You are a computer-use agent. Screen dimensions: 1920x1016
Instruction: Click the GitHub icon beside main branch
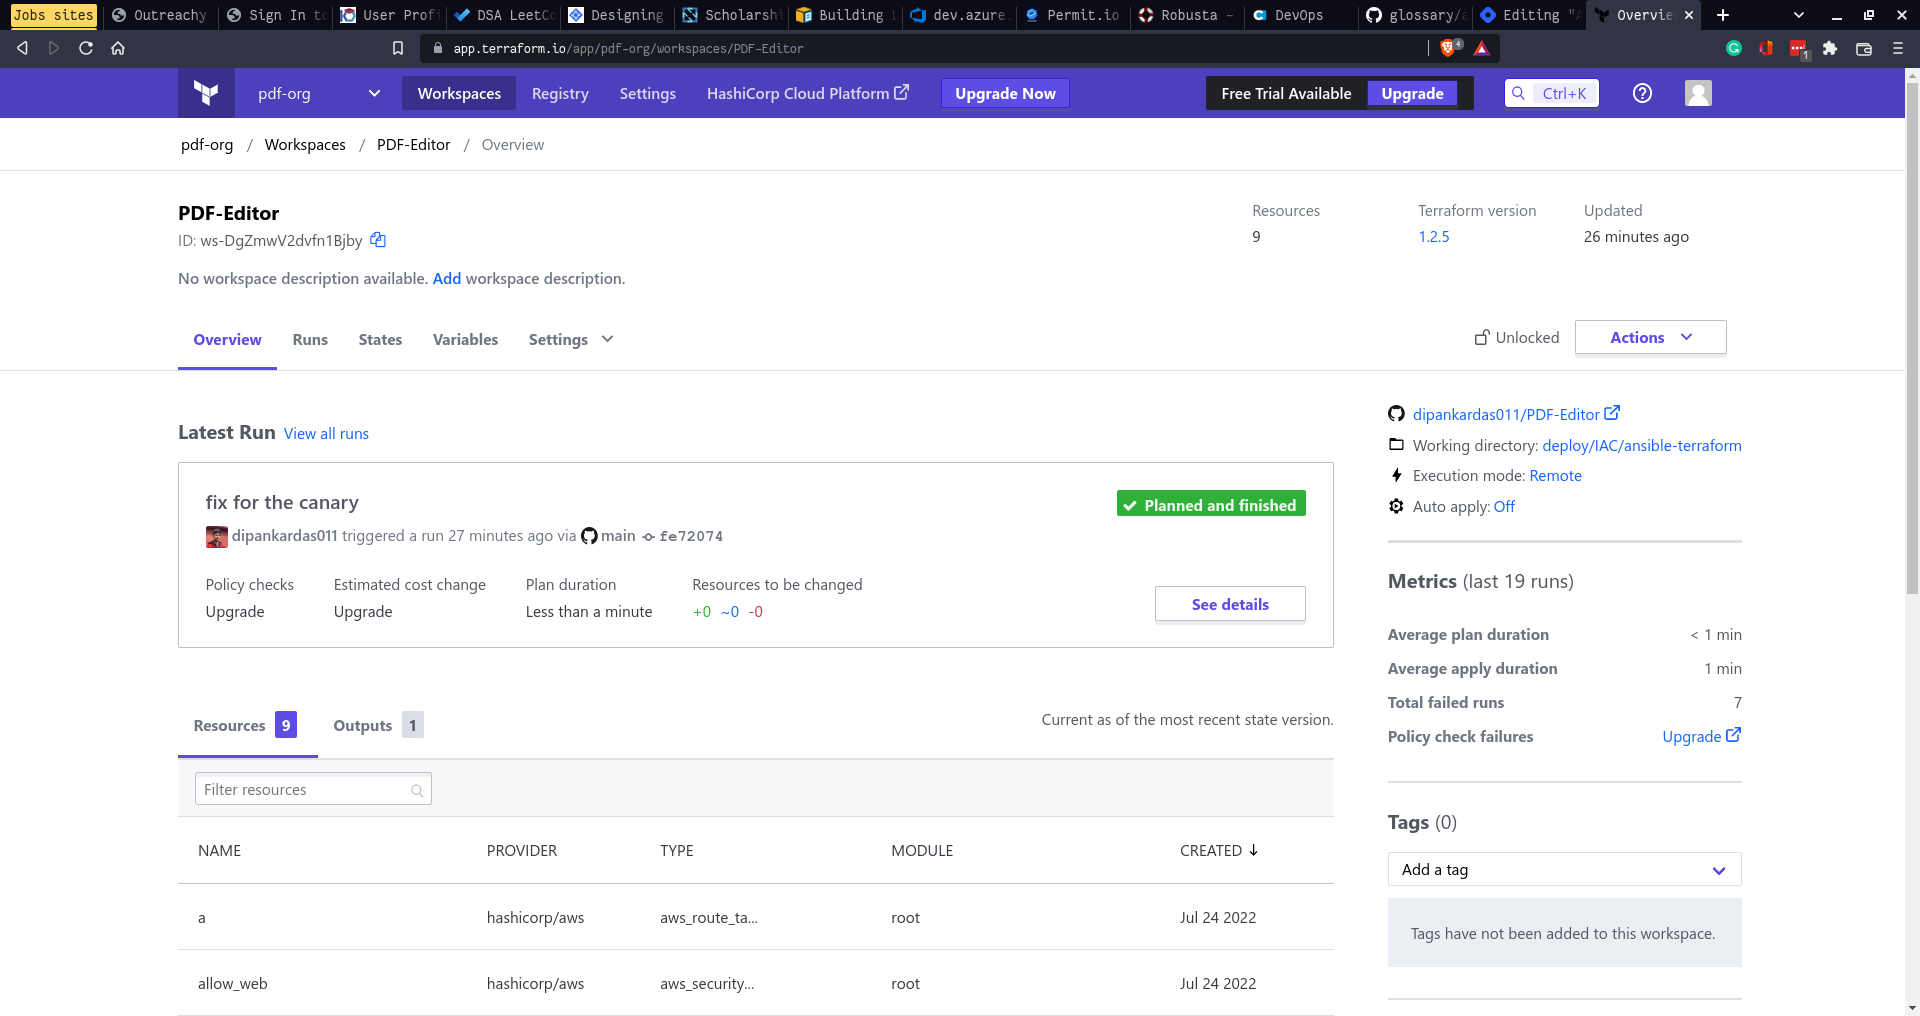pos(589,536)
